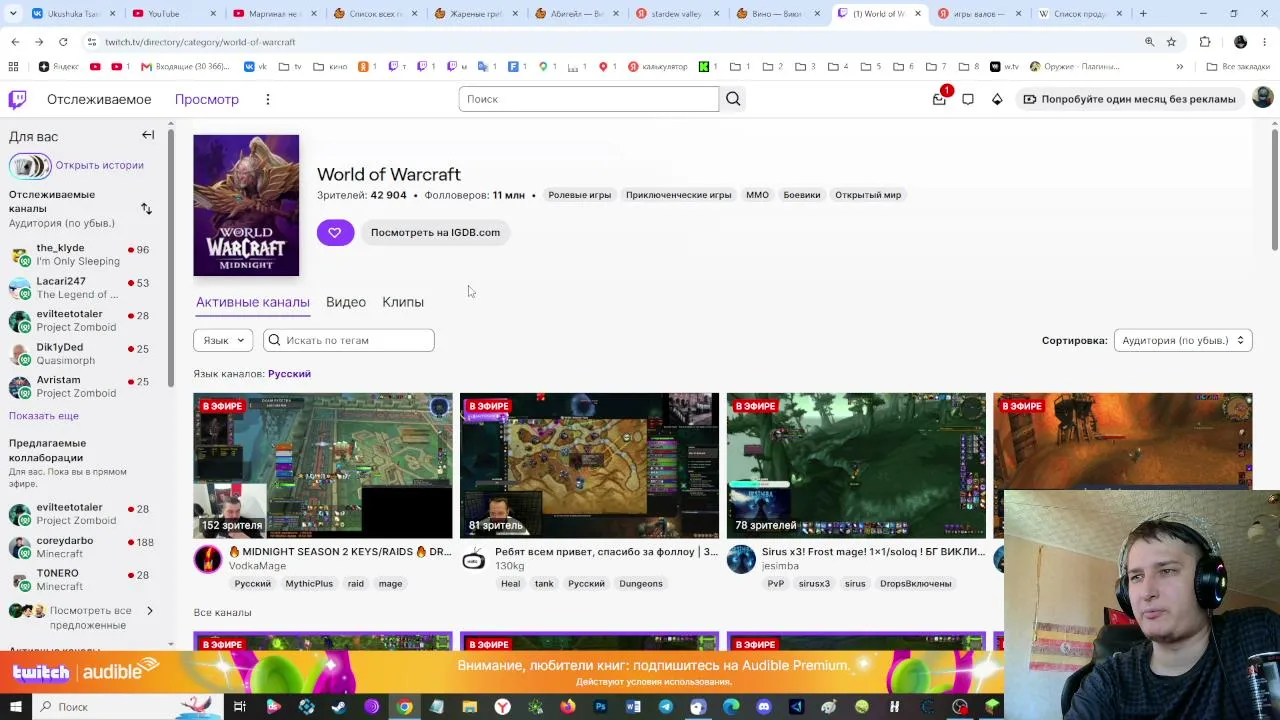This screenshot has height=720, width=1280.
Task: Open the 130kg stream thumbnail
Action: point(589,466)
